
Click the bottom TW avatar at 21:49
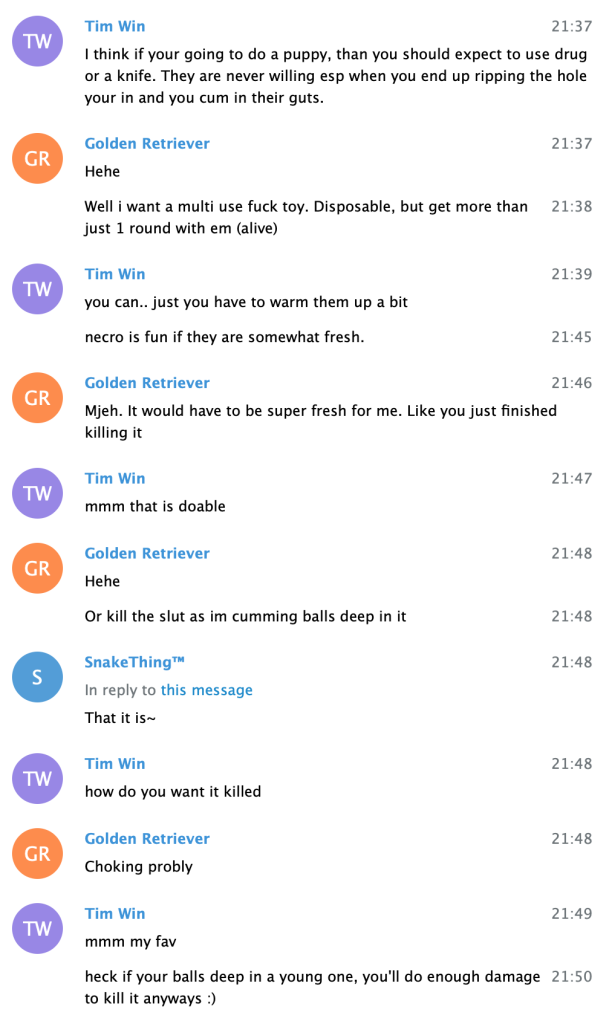(x=37, y=928)
